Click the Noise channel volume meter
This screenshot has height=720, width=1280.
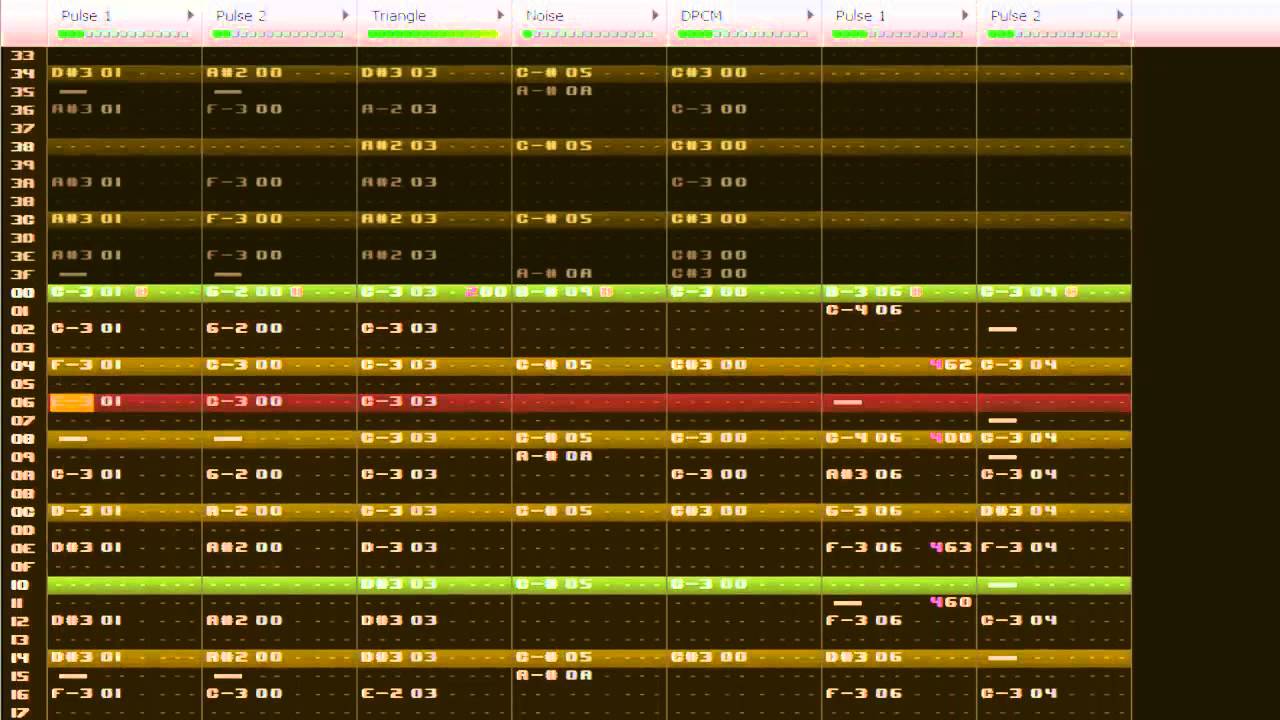(x=588, y=34)
